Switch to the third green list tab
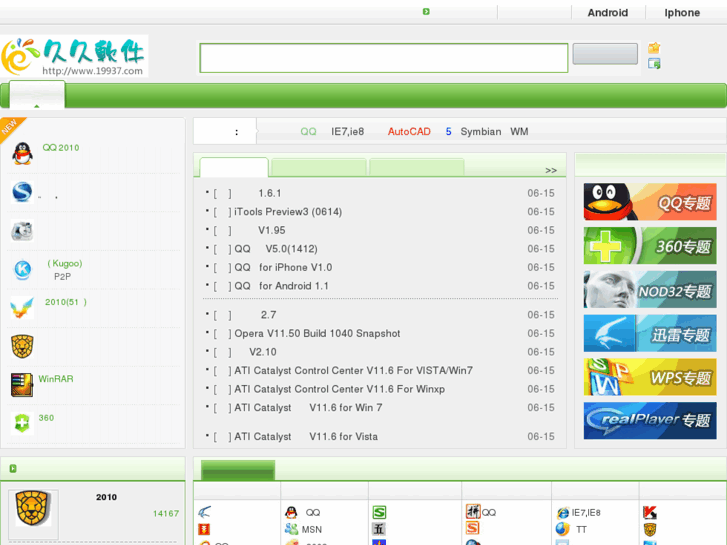Screen dimensions: 727x545 tap(417, 167)
